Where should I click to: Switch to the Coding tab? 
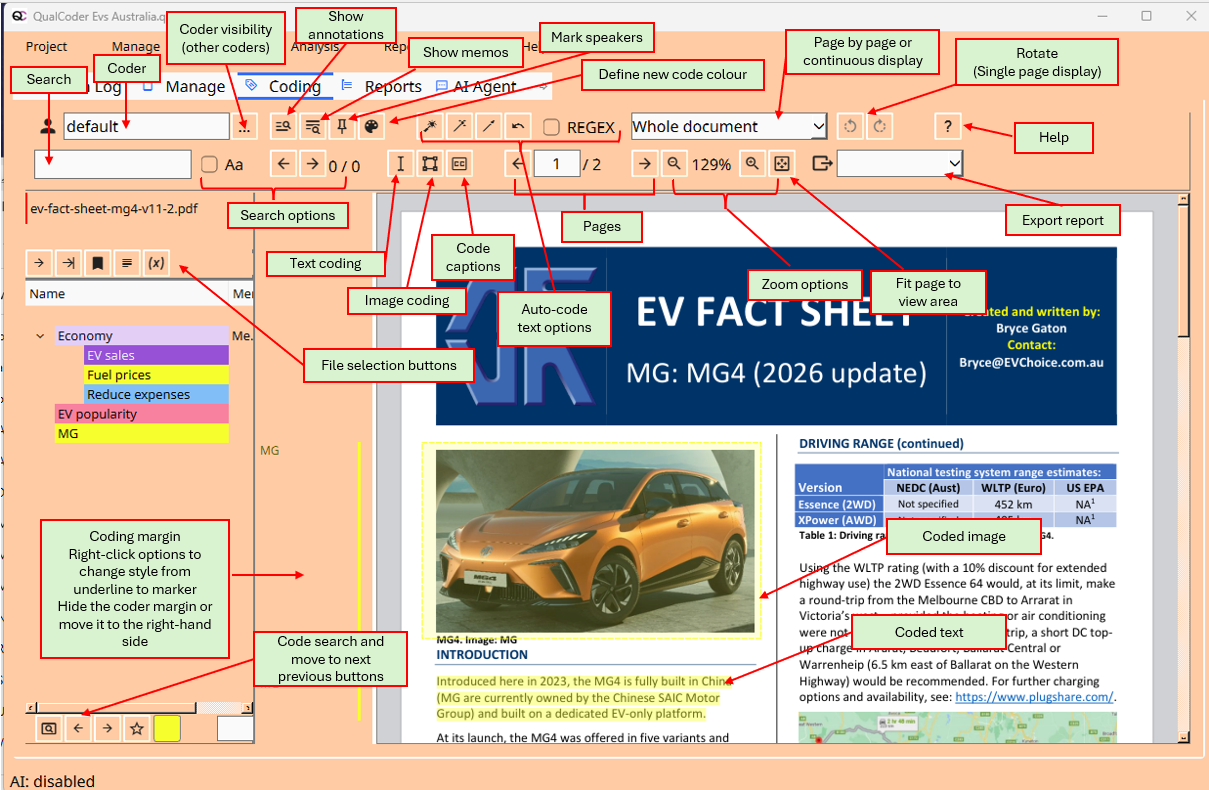coord(283,87)
